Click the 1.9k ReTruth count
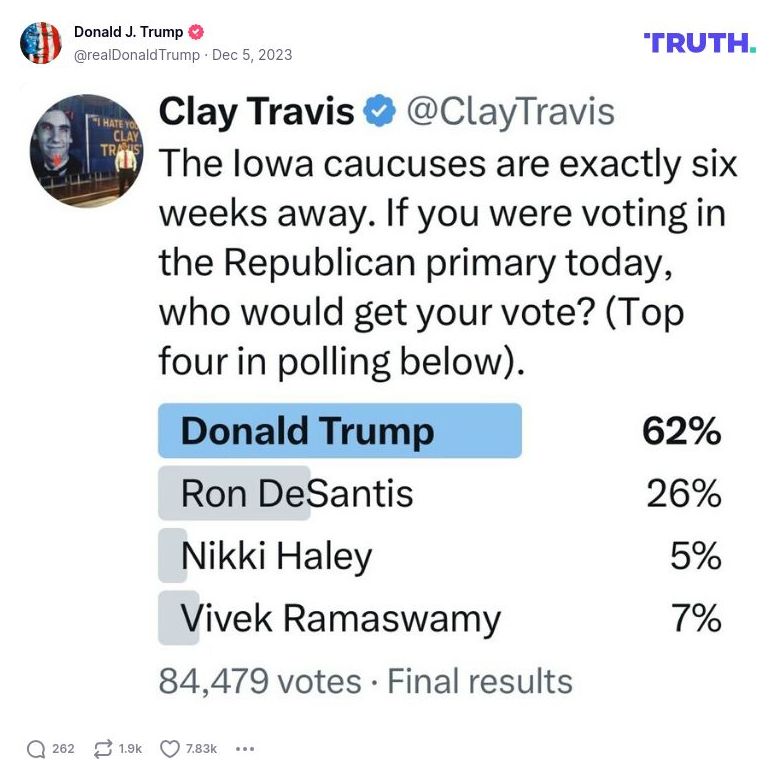Screen dimensions: 777x779 [131, 748]
